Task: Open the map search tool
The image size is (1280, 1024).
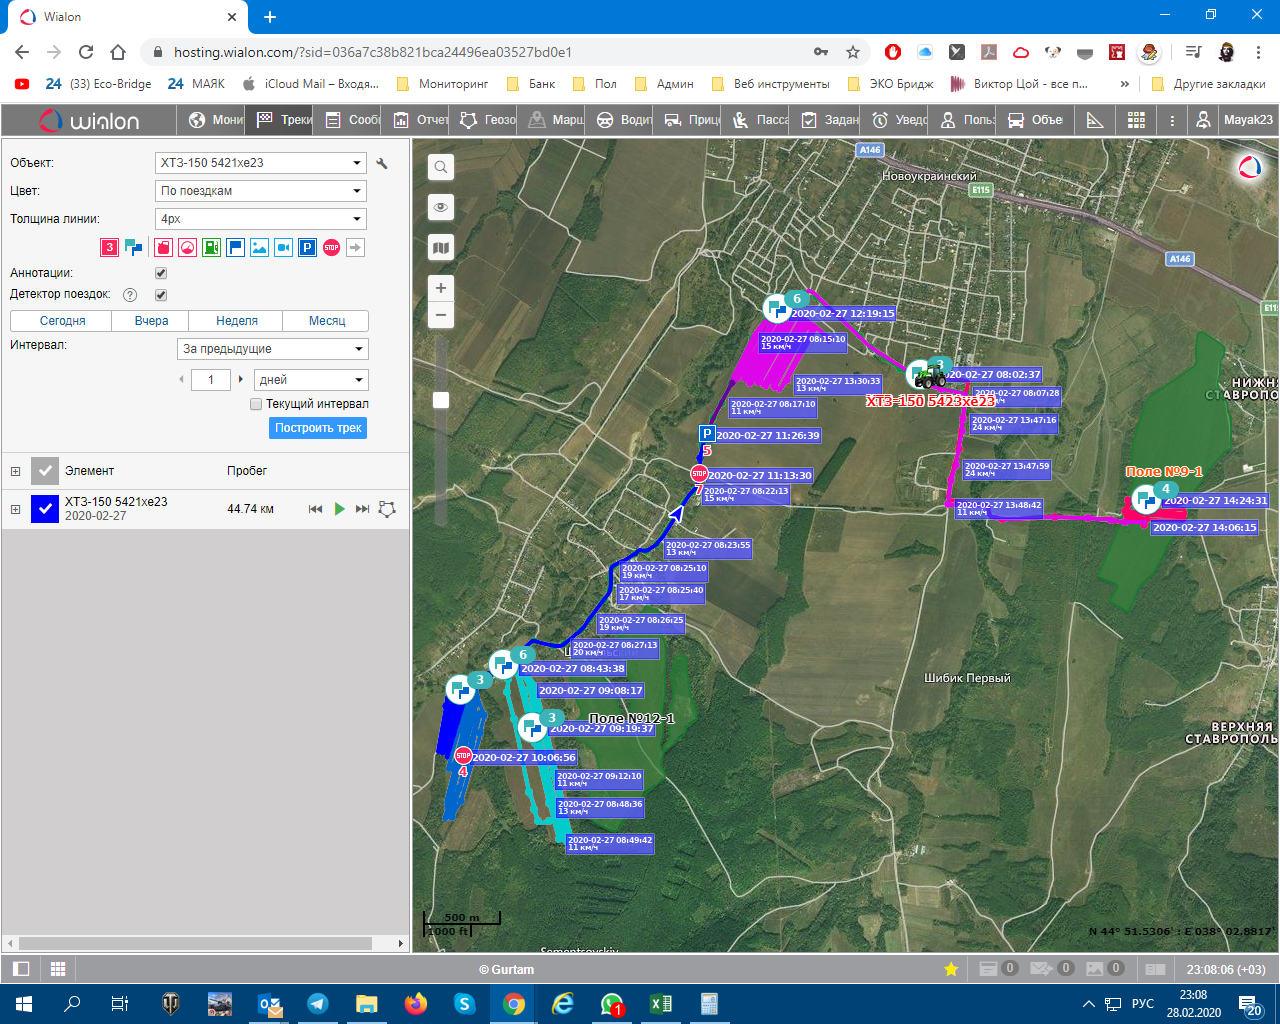Action: click(440, 167)
